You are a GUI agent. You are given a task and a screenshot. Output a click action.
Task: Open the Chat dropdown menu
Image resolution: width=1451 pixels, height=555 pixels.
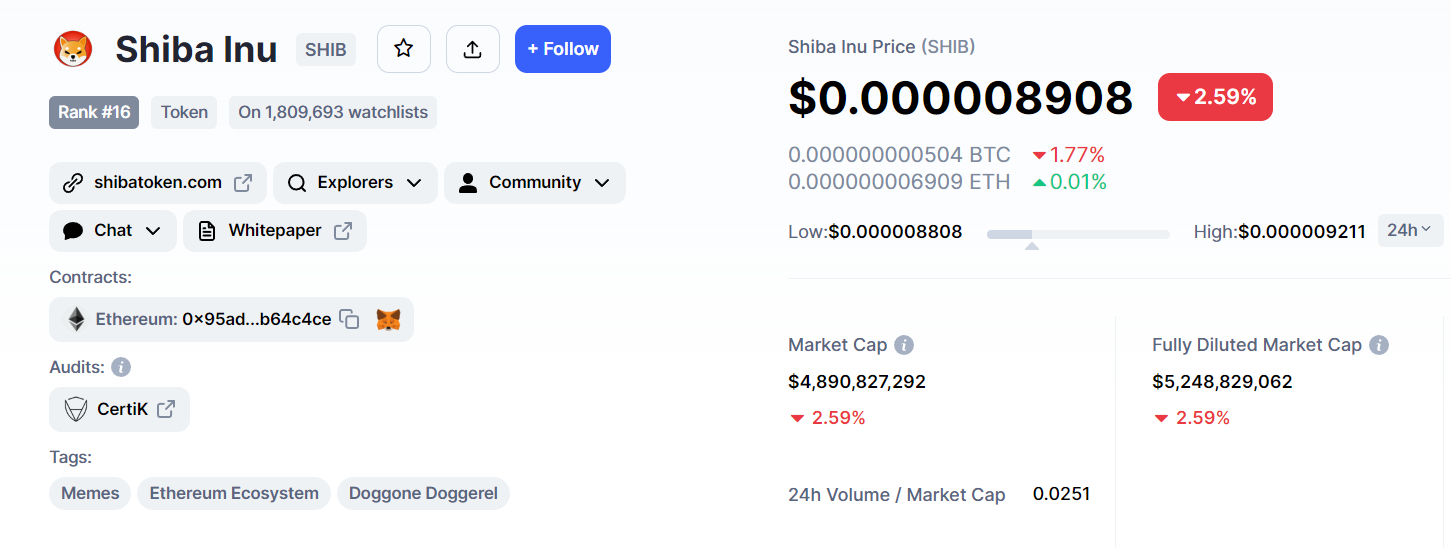[x=113, y=231]
